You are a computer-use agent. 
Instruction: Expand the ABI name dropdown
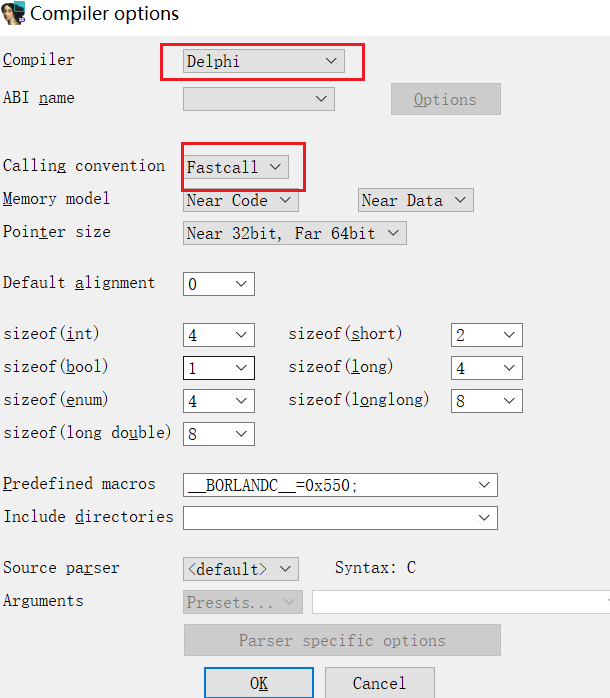point(258,98)
